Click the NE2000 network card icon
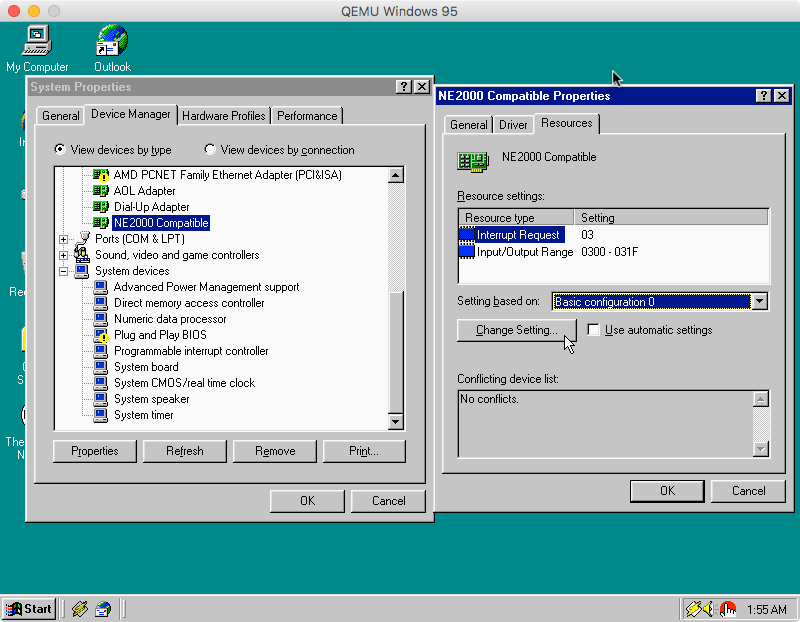 pos(473,161)
